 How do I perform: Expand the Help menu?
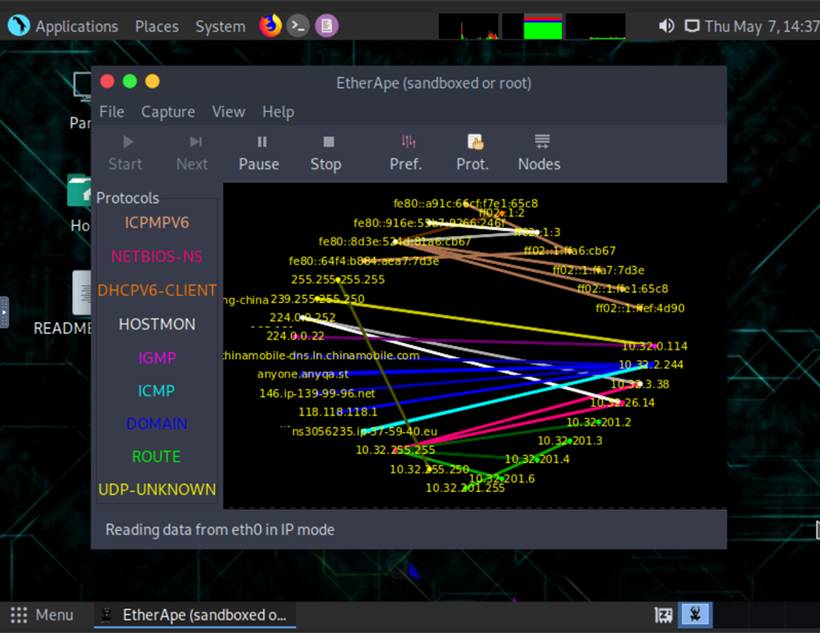[278, 111]
